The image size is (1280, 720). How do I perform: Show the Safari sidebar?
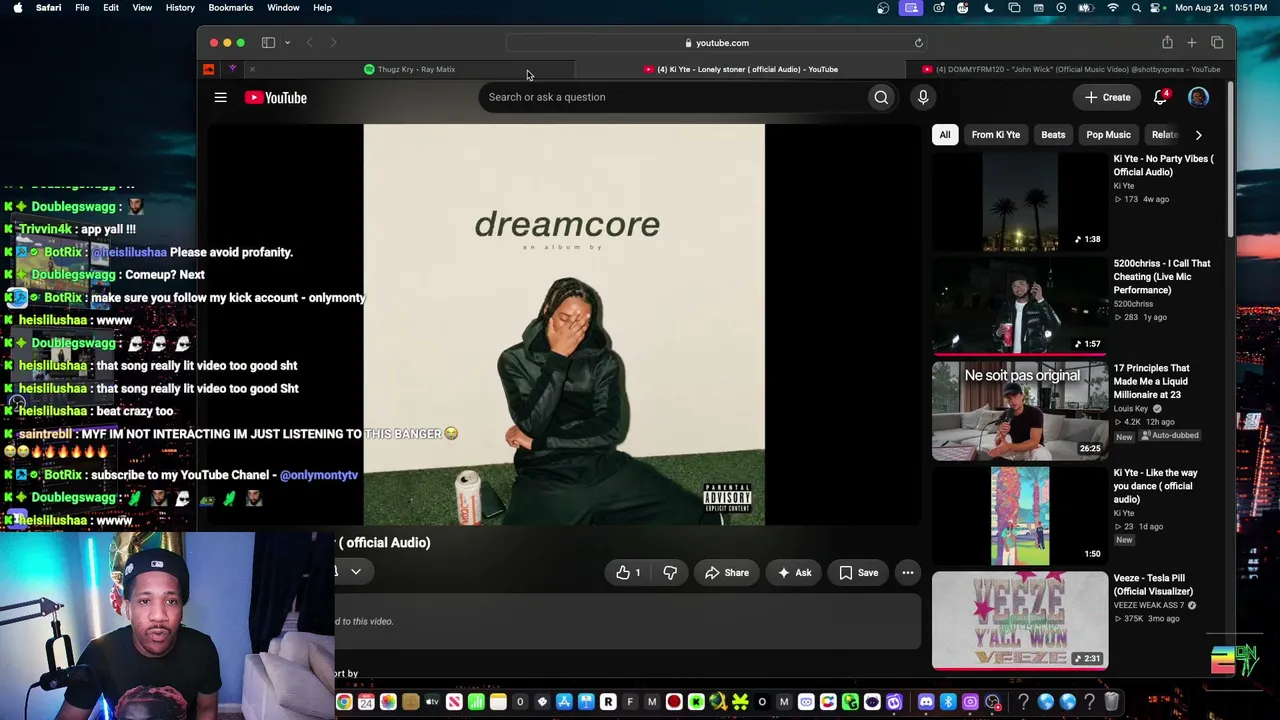(268, 43)
